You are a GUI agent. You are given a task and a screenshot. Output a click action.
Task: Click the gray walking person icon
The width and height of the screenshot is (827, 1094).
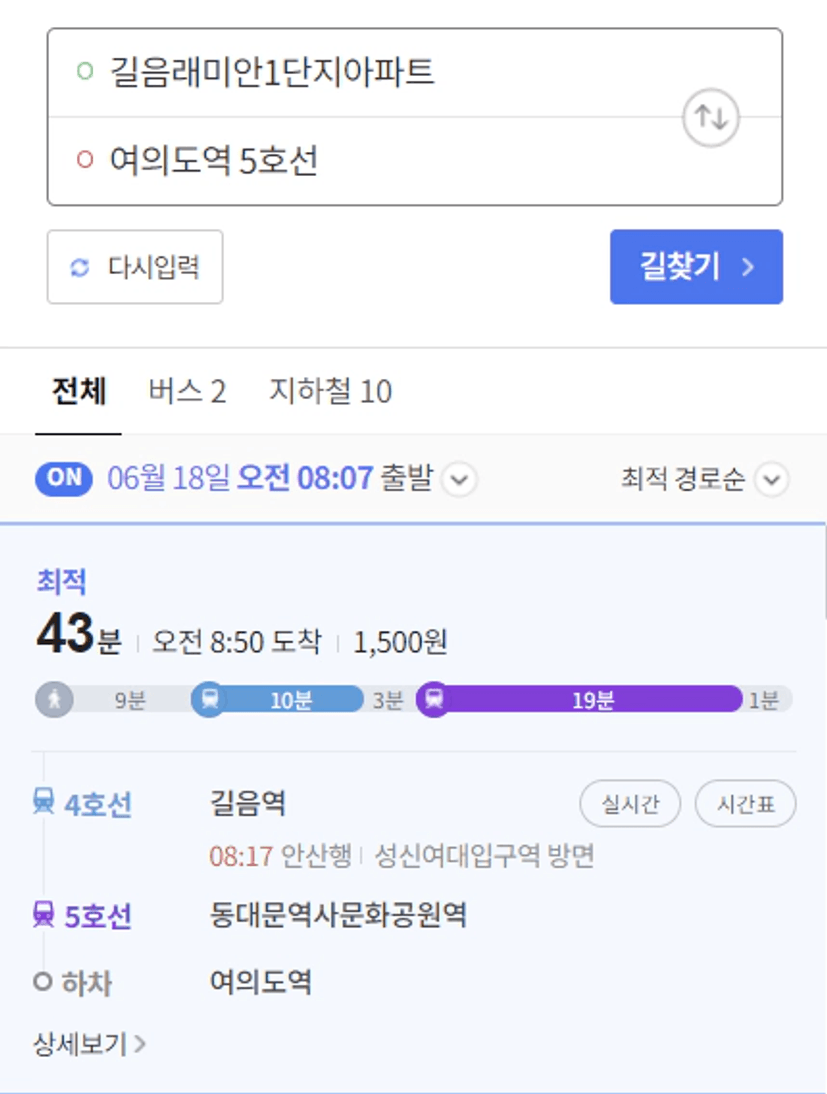54,699
